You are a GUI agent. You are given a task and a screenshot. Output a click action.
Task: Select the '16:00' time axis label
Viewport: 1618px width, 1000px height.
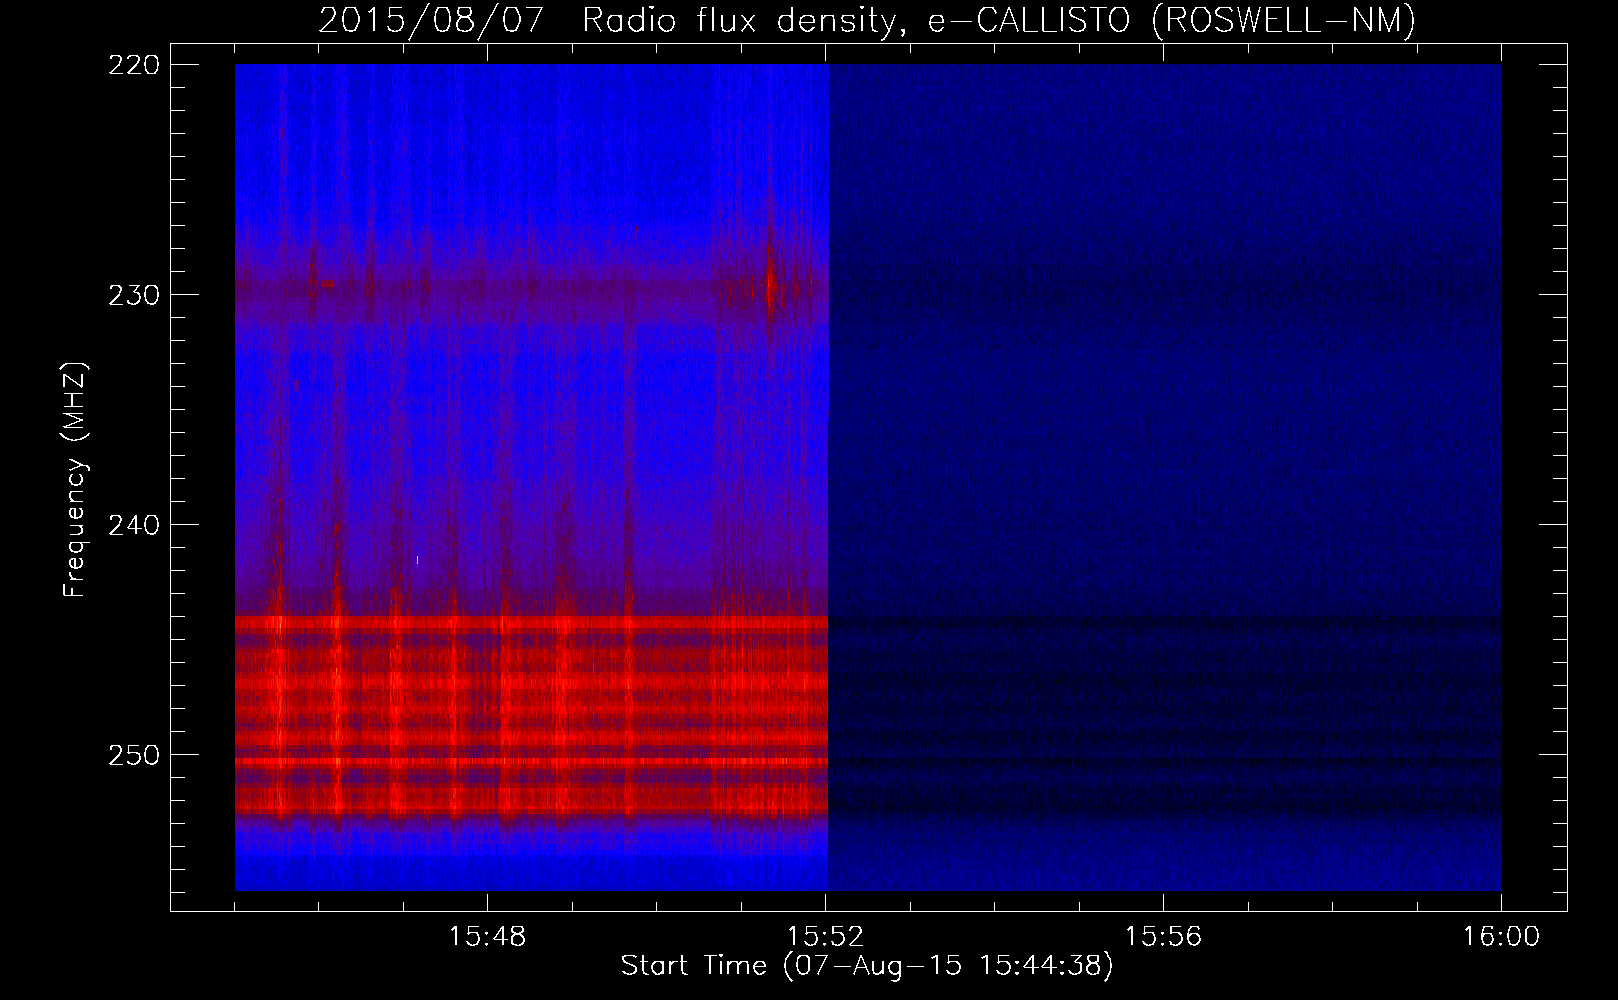[x=1501, y=937]
